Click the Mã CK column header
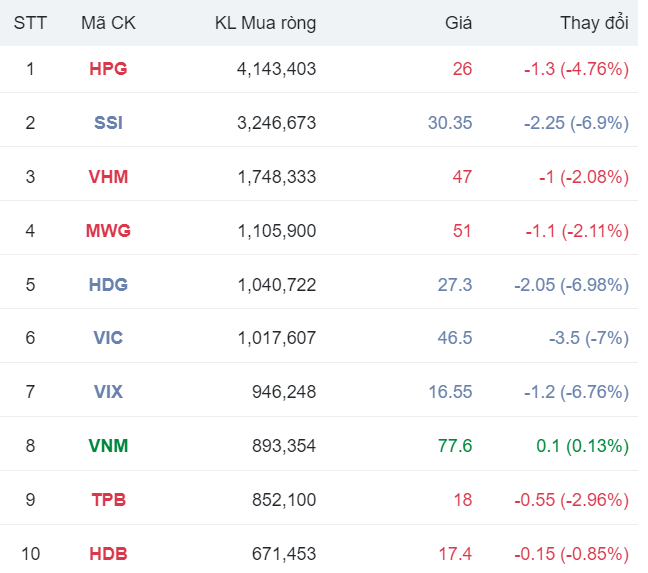The height and width of the screenshot is (573, 648). pyautogui.click(x=108, y=23)
